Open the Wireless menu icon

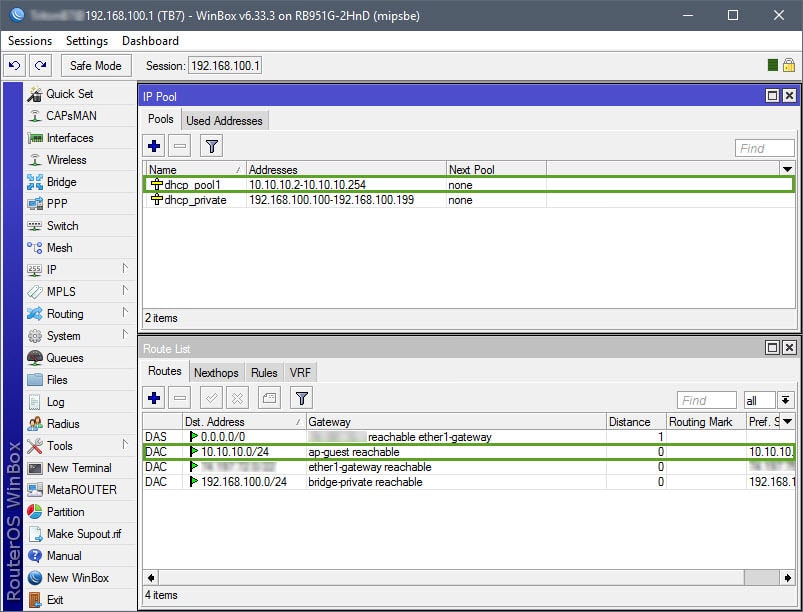[x=35, y=160]
